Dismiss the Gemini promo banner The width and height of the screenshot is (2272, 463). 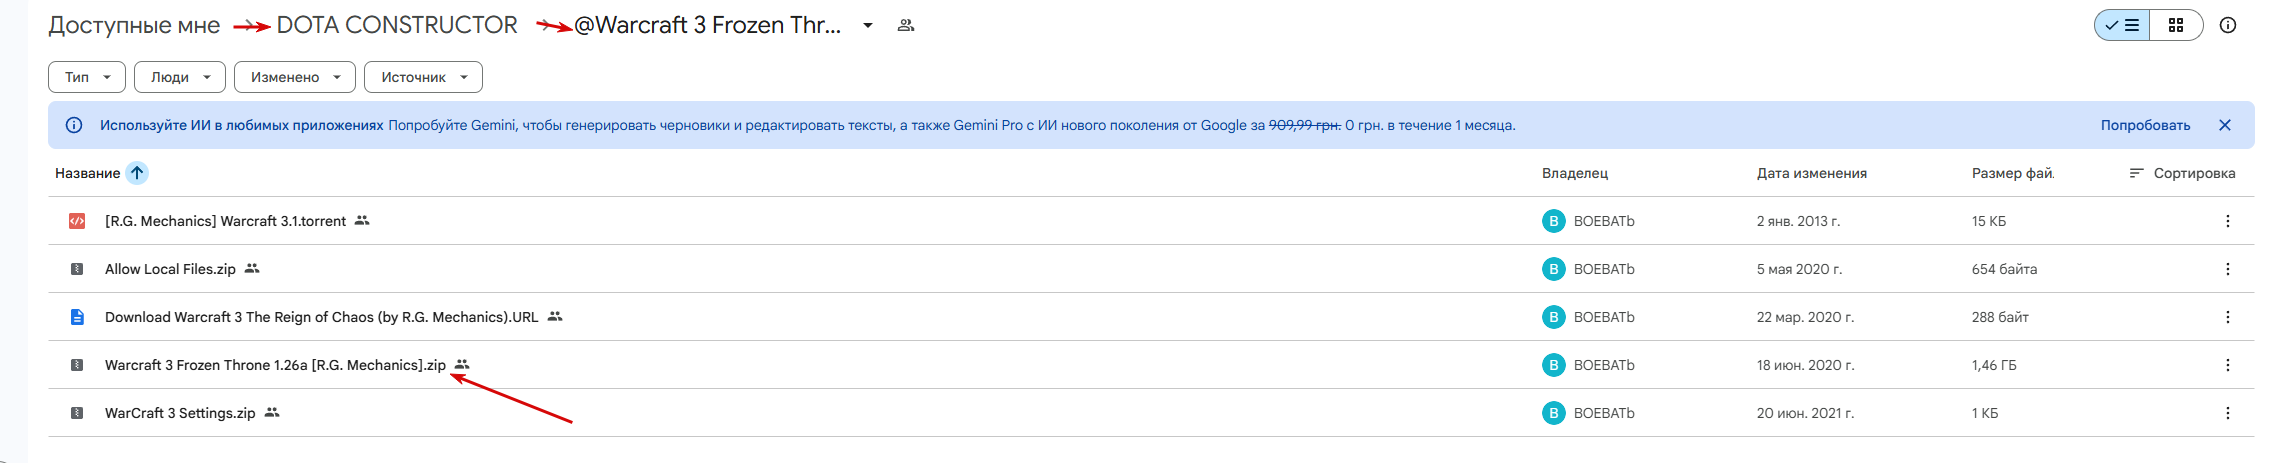[x=2224, y=125]
